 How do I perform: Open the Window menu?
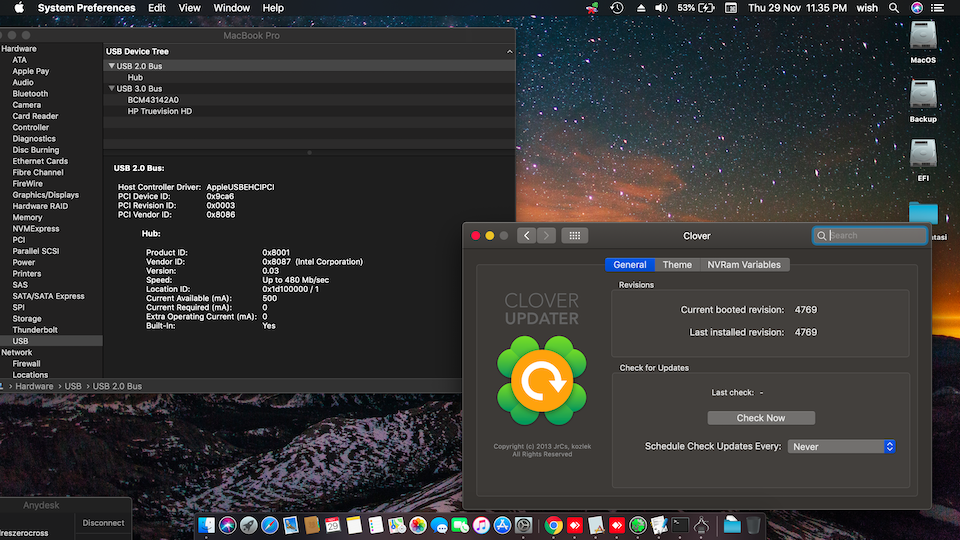click(231, 8)
